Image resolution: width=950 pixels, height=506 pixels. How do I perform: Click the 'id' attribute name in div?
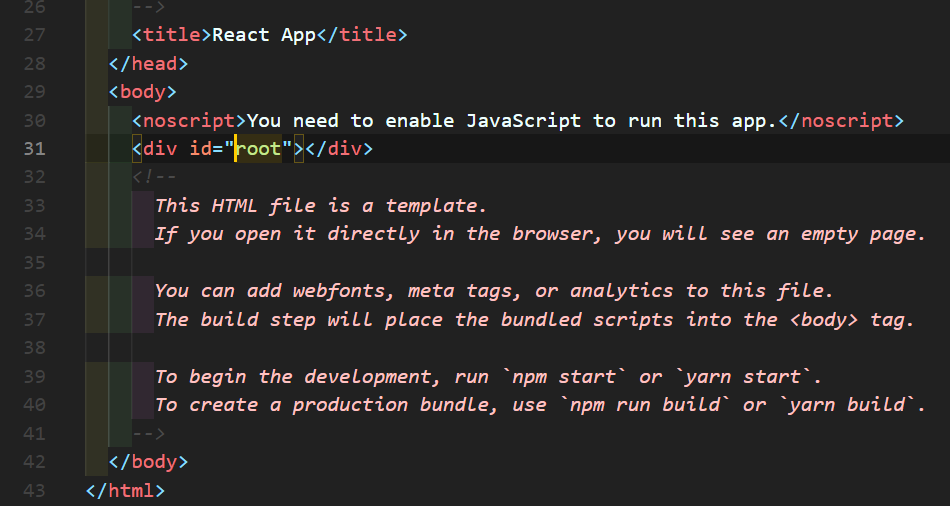click(201, 148)
